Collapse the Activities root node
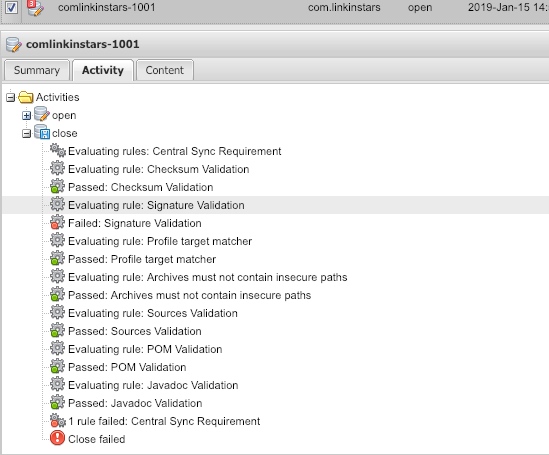Image resolution: width=549 pixels, height=455 pixels. tap(11, 97)
